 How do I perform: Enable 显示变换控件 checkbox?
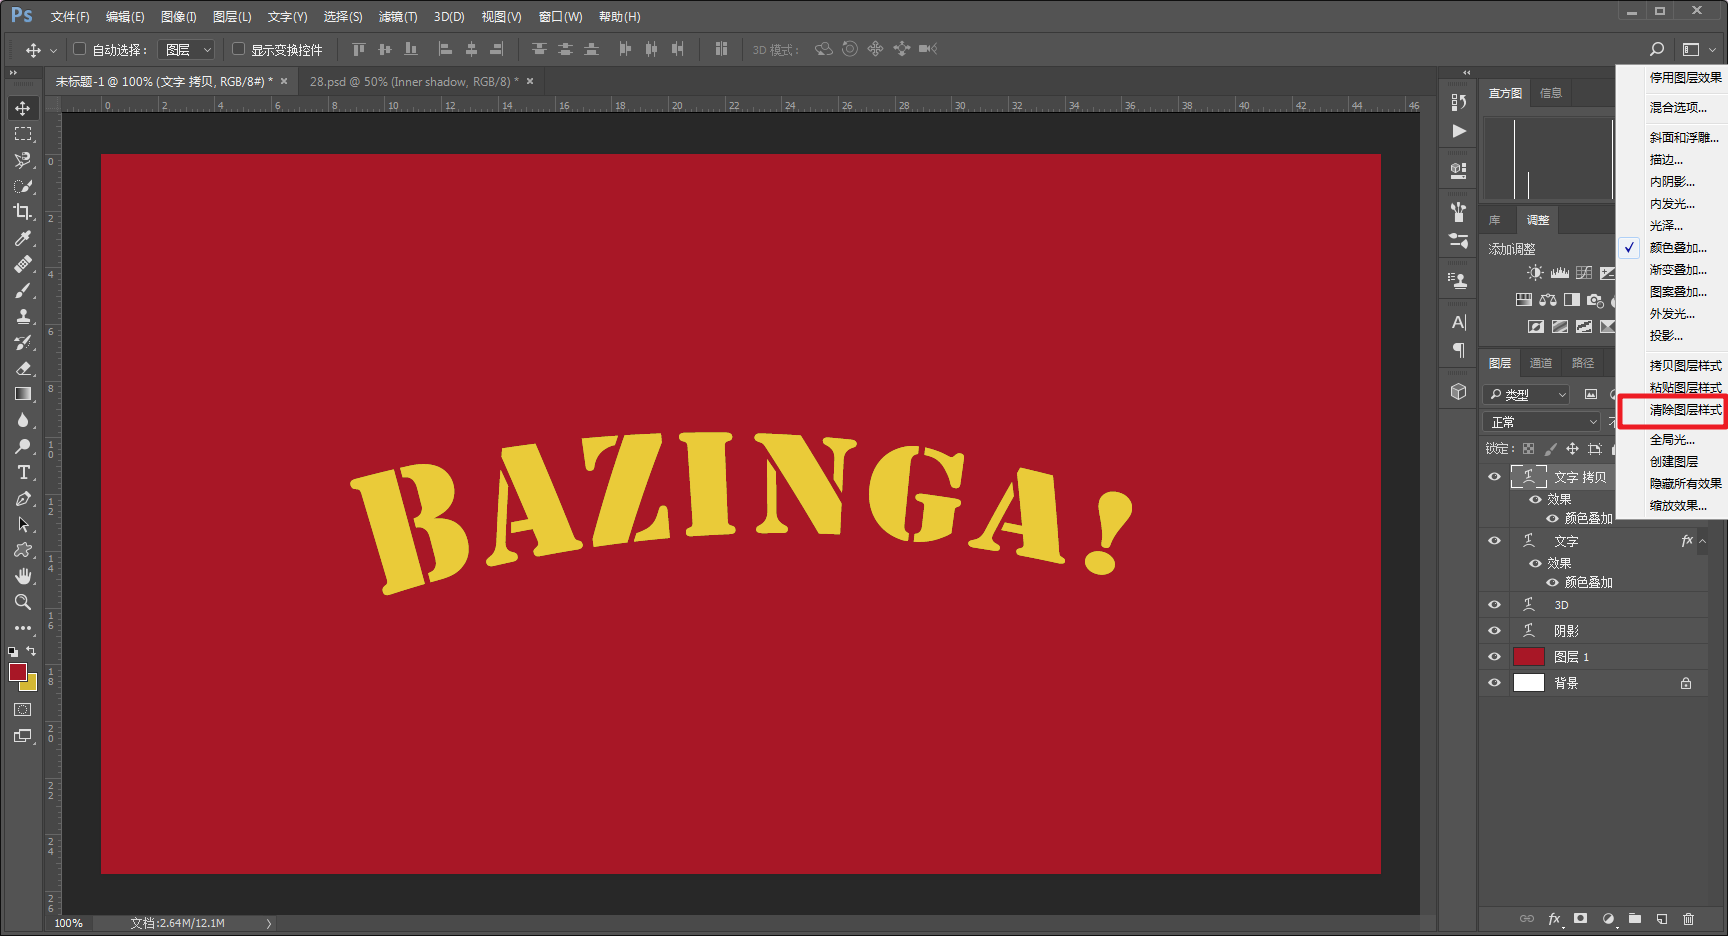(x=238, y=49)
